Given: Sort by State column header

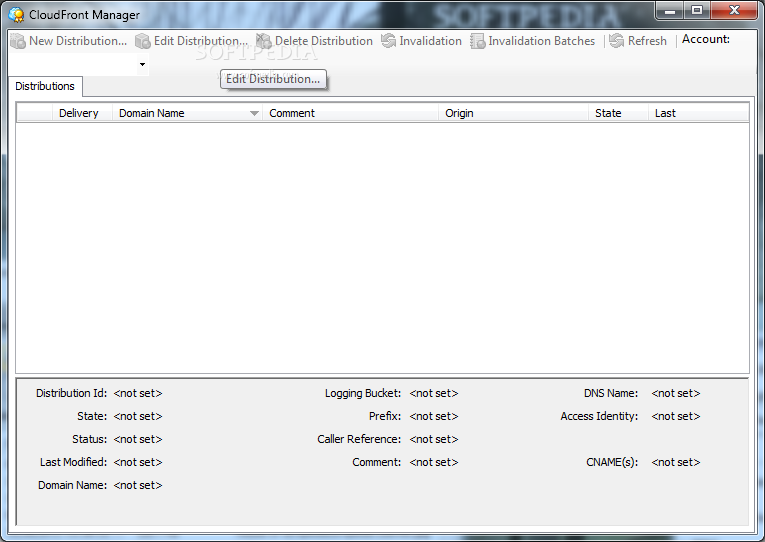Looking at the screenshot, I should click(618, 113).
